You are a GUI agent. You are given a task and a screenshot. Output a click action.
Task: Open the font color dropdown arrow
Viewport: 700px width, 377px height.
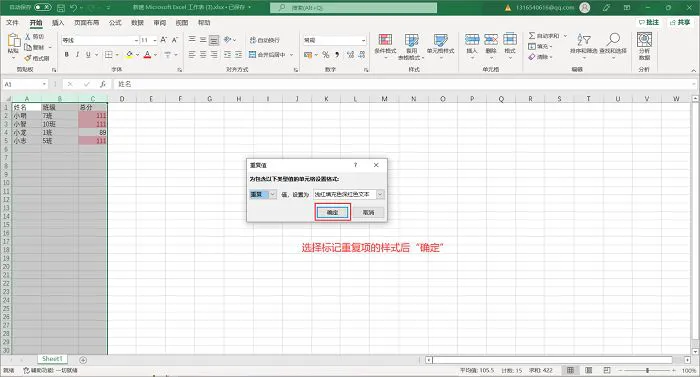click(155, 55)
